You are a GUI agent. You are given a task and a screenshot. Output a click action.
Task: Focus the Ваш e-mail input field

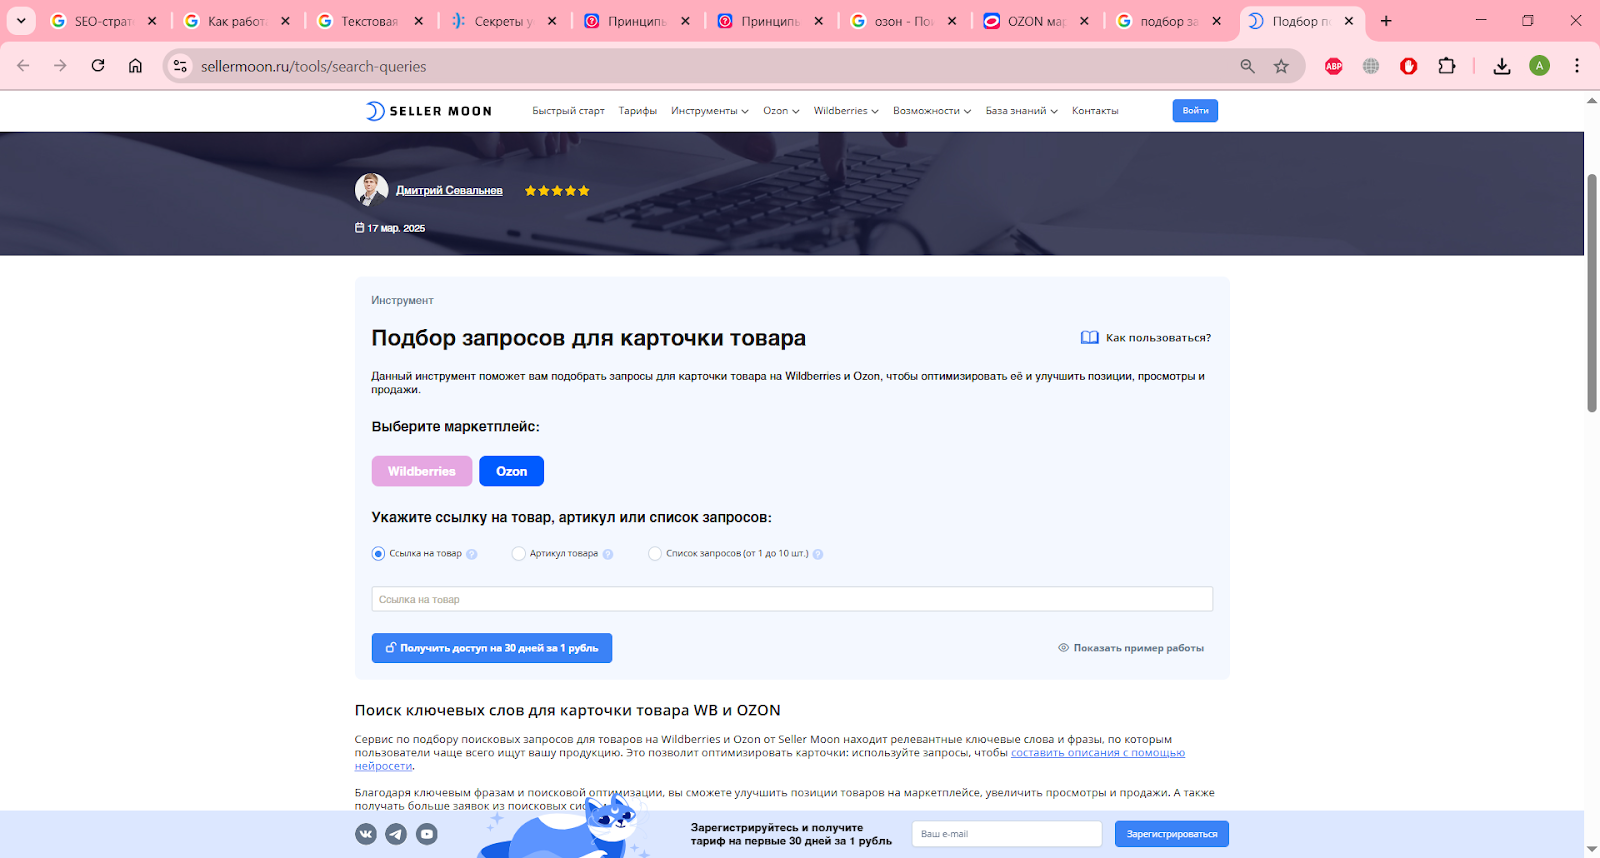click(1007, 834)
